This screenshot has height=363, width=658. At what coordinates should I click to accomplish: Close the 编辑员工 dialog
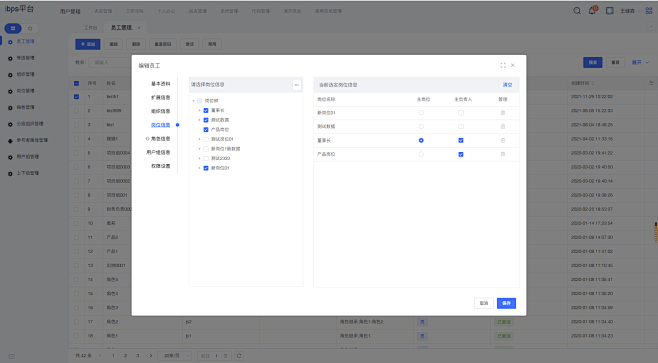coord(513,65)
